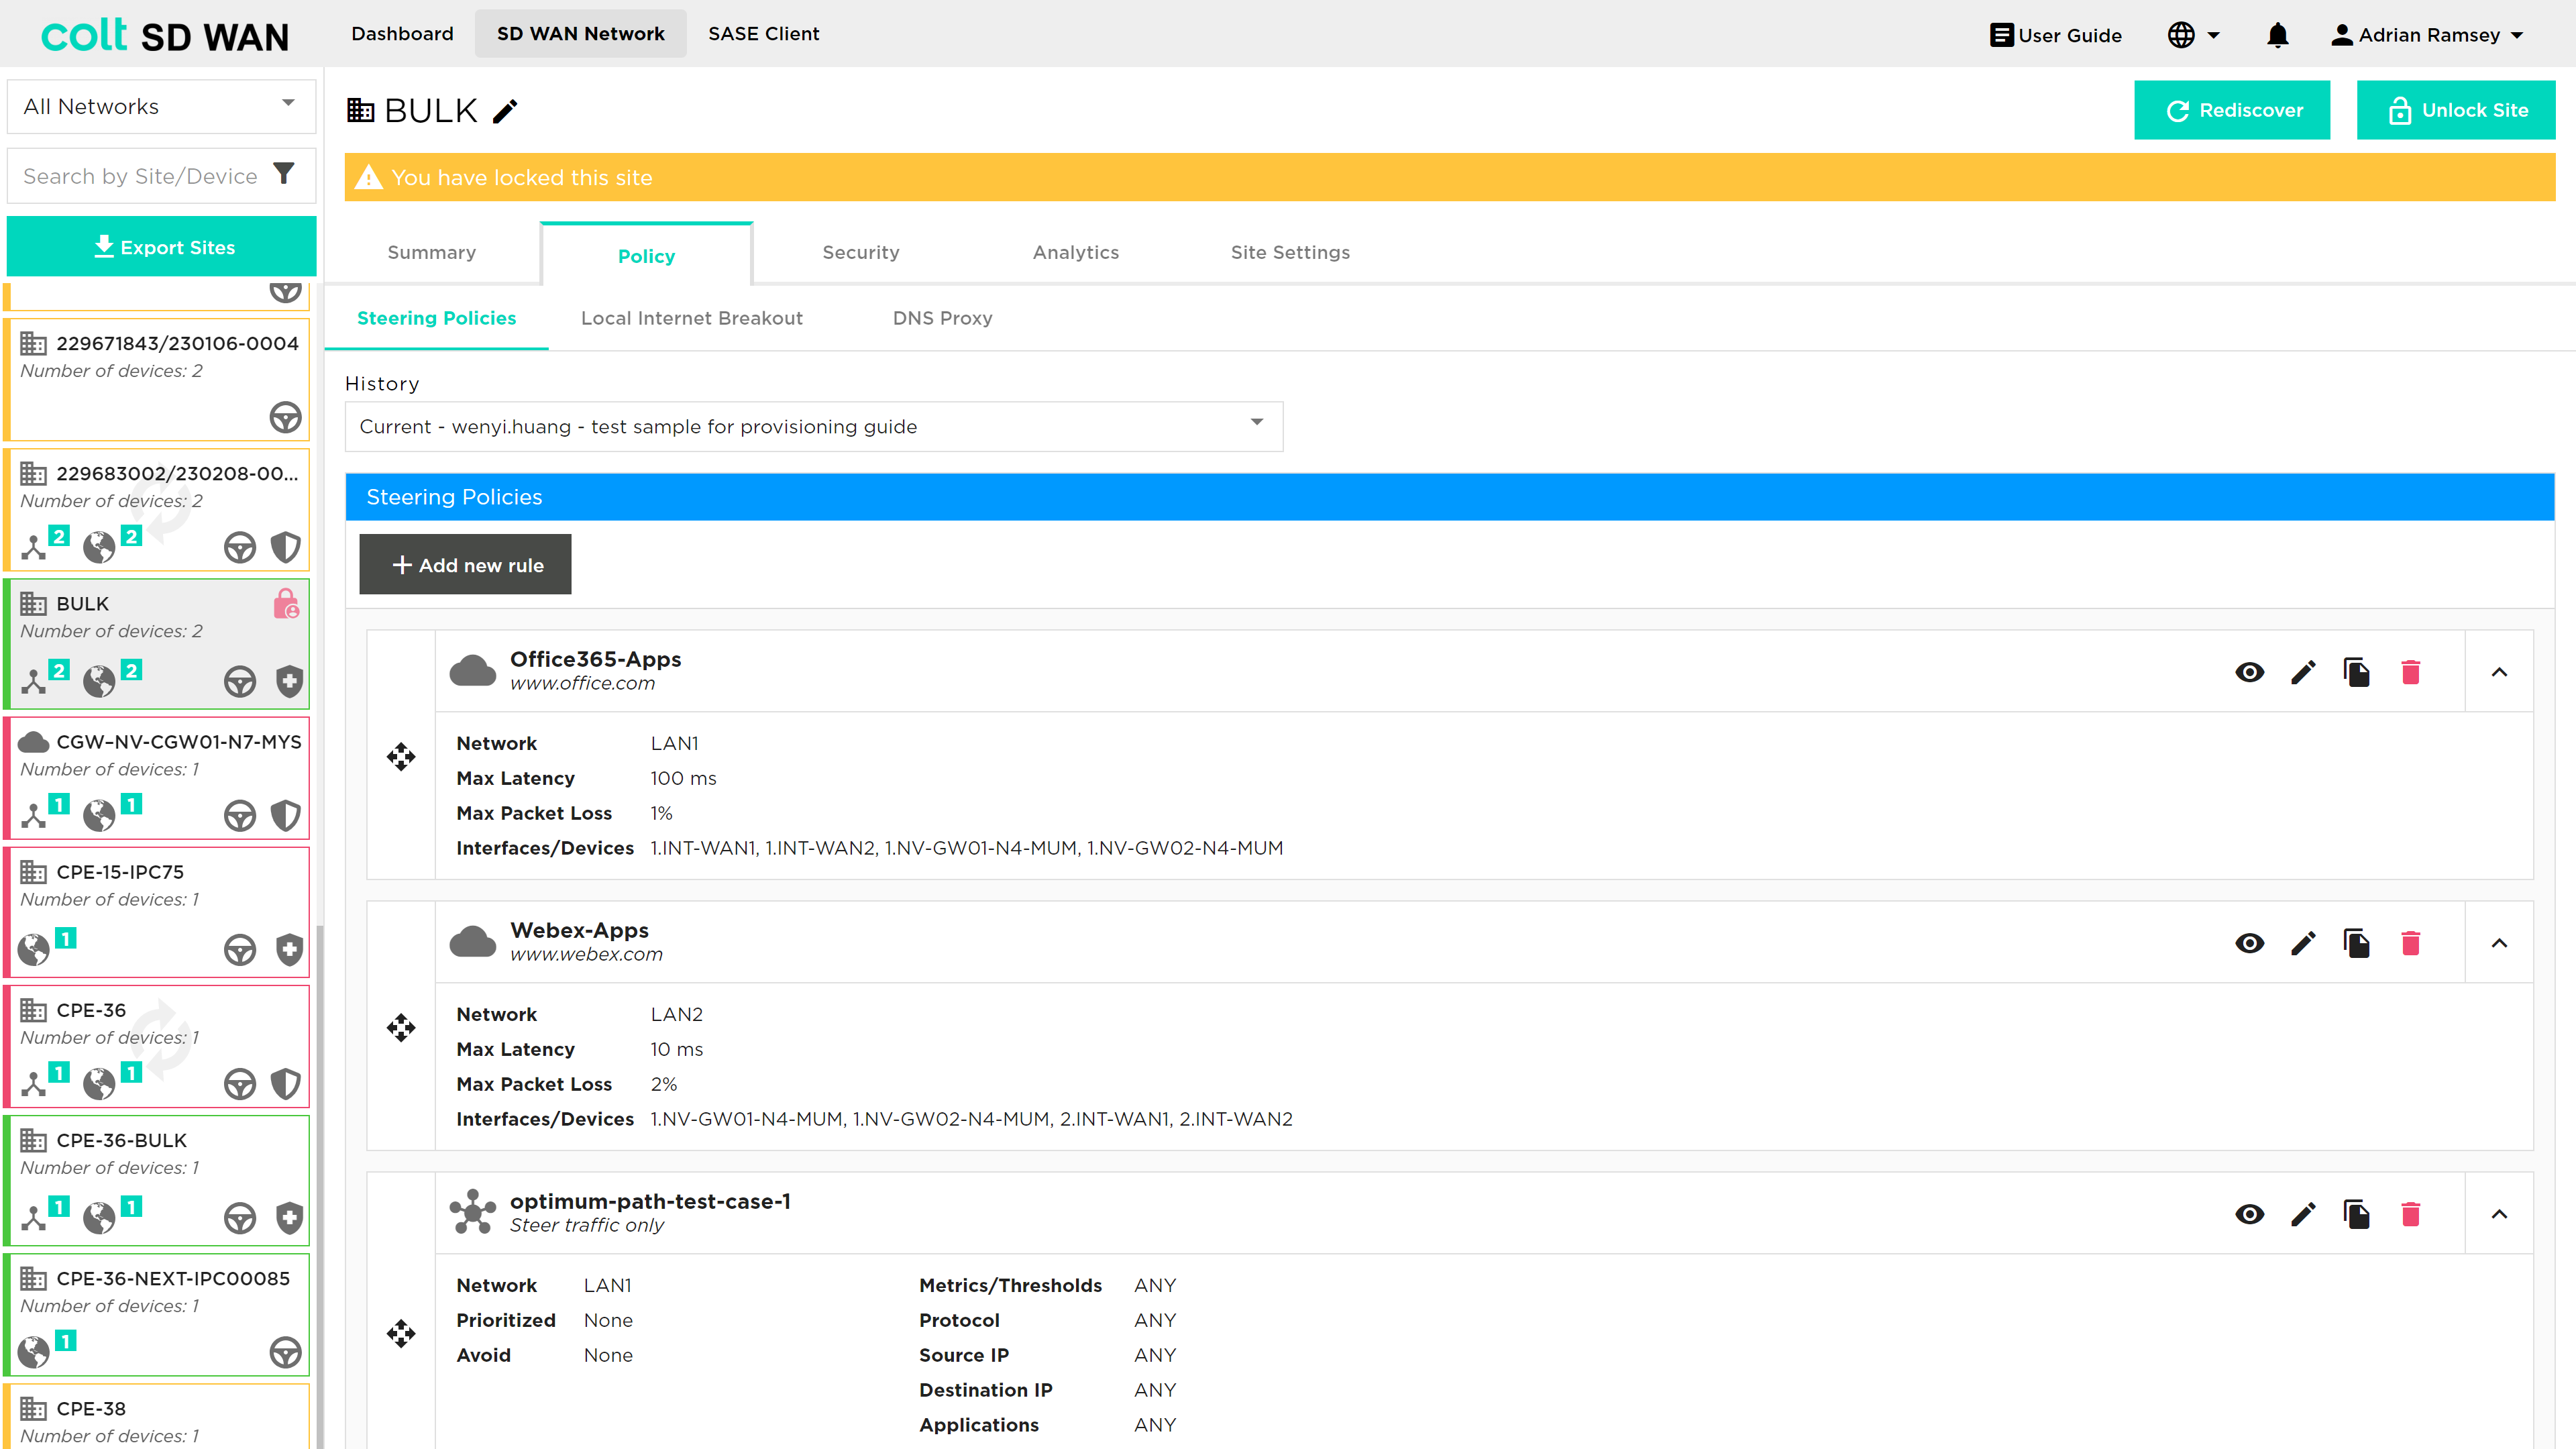The width and height of the screenshot is (2576, 1449).
Task: Click the notifications bell icon
Action: 2277,35
